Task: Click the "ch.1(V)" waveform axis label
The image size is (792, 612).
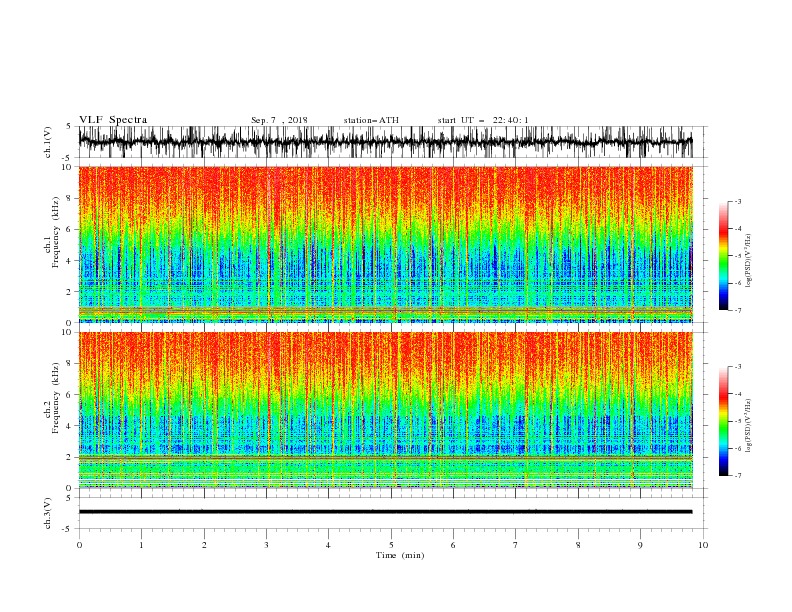Action: [48, 142]
